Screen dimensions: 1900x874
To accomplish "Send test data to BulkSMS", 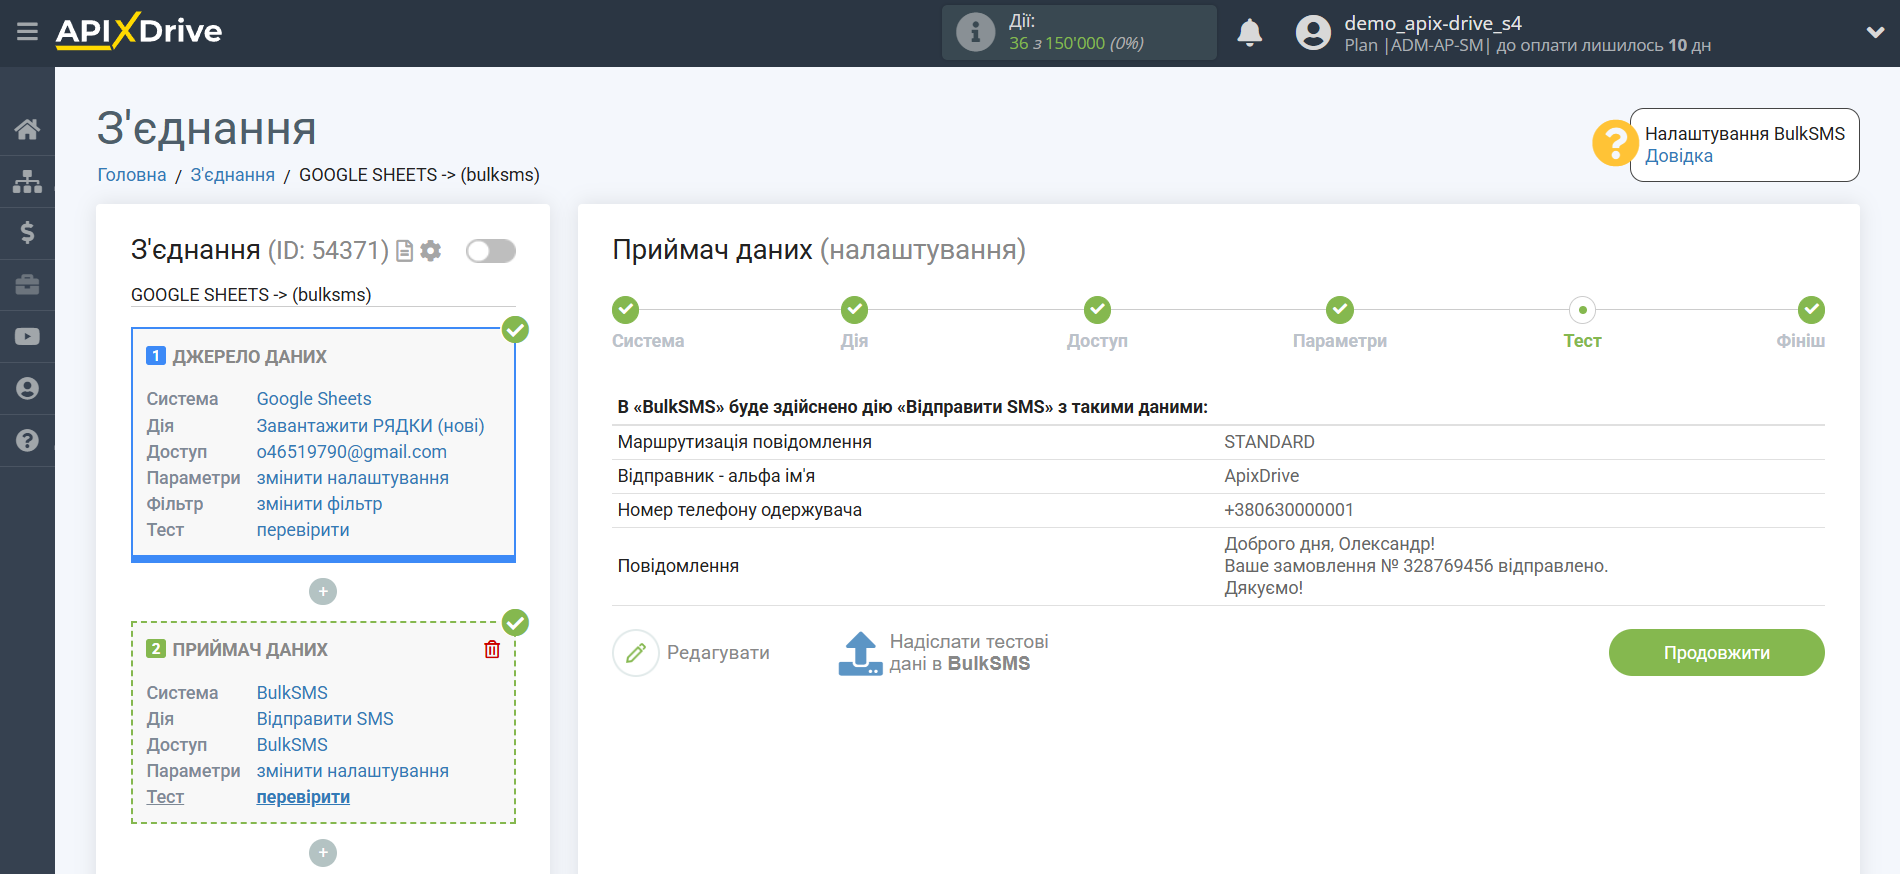I will pyautogui.click(x=943, y=653).
